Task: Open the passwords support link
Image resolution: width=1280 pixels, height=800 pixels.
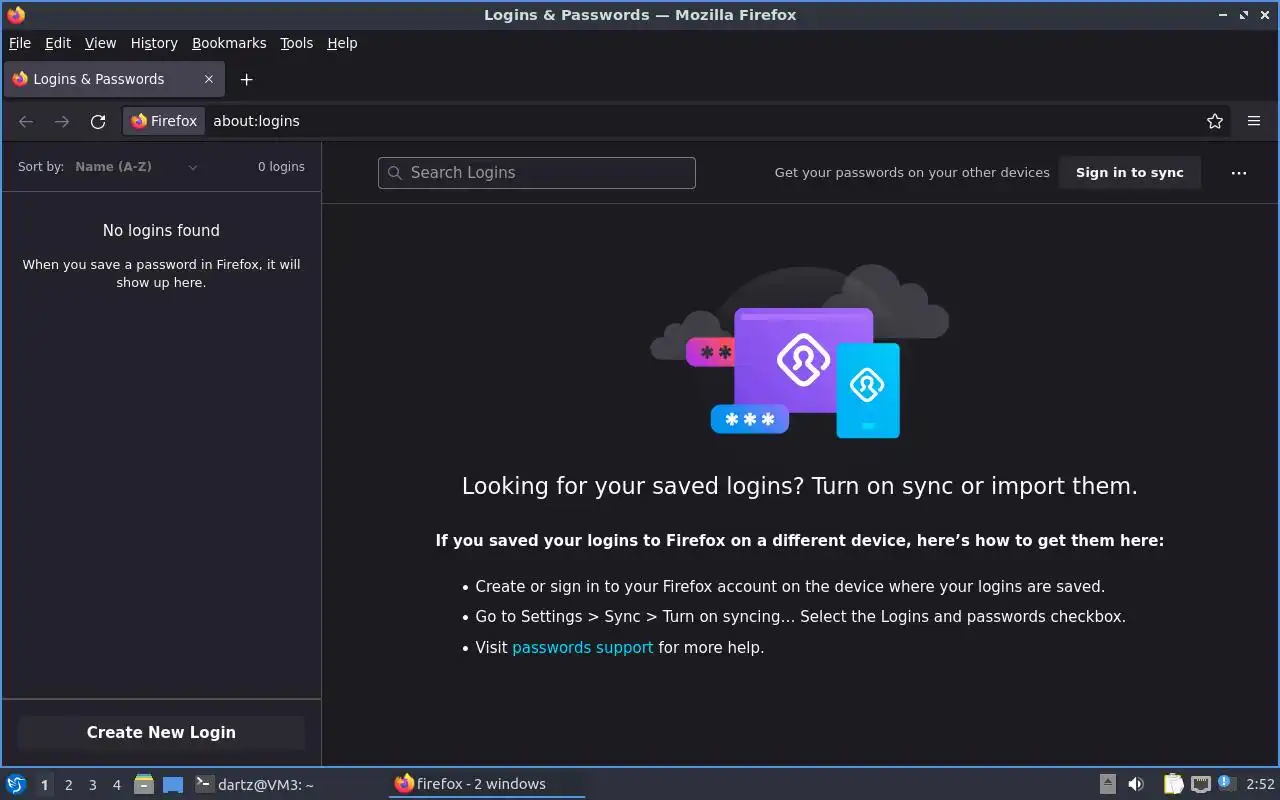Action: [583, 648]
